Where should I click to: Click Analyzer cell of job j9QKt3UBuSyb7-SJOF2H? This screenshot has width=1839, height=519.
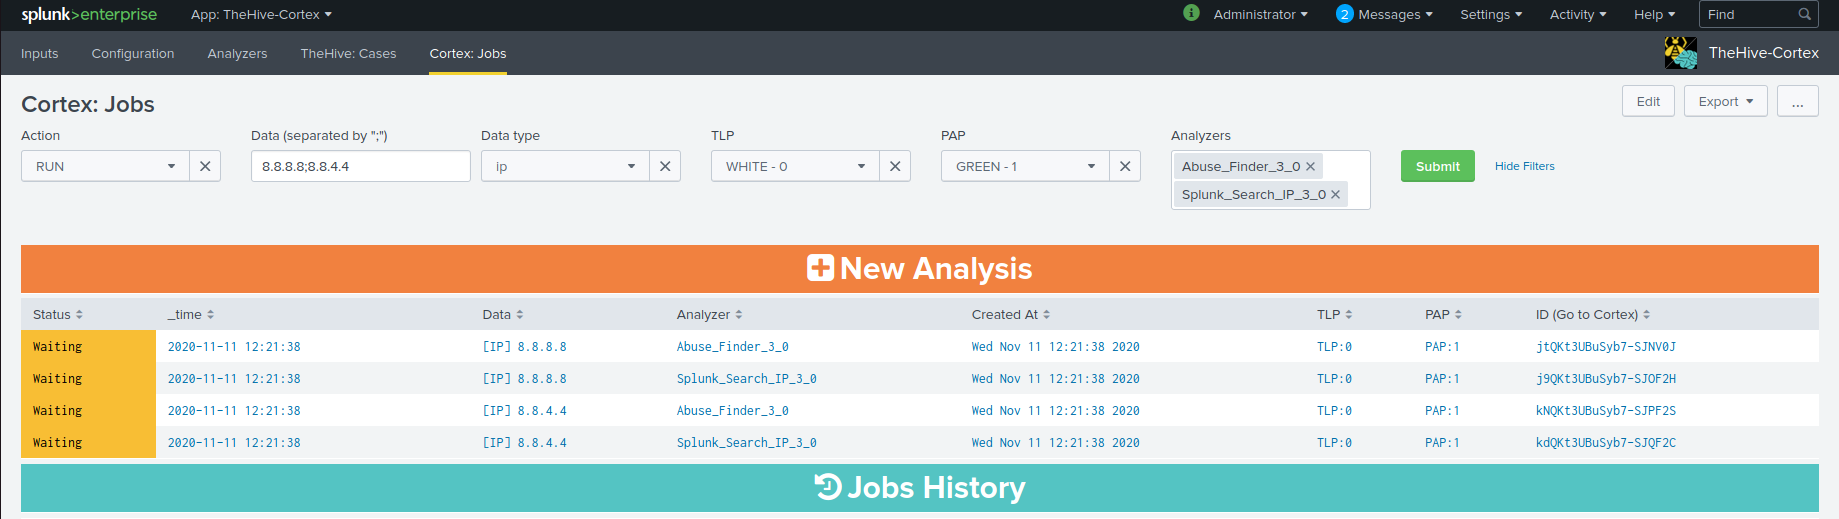746,379
